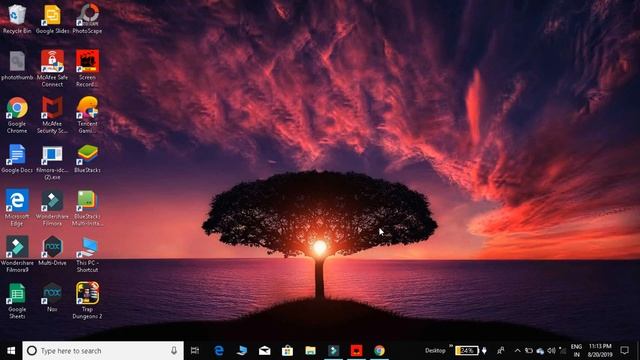Open Nox Multi-Drive desktop shortcut
The height and width of the screenshot is (360, 640).
pos(52,251)
